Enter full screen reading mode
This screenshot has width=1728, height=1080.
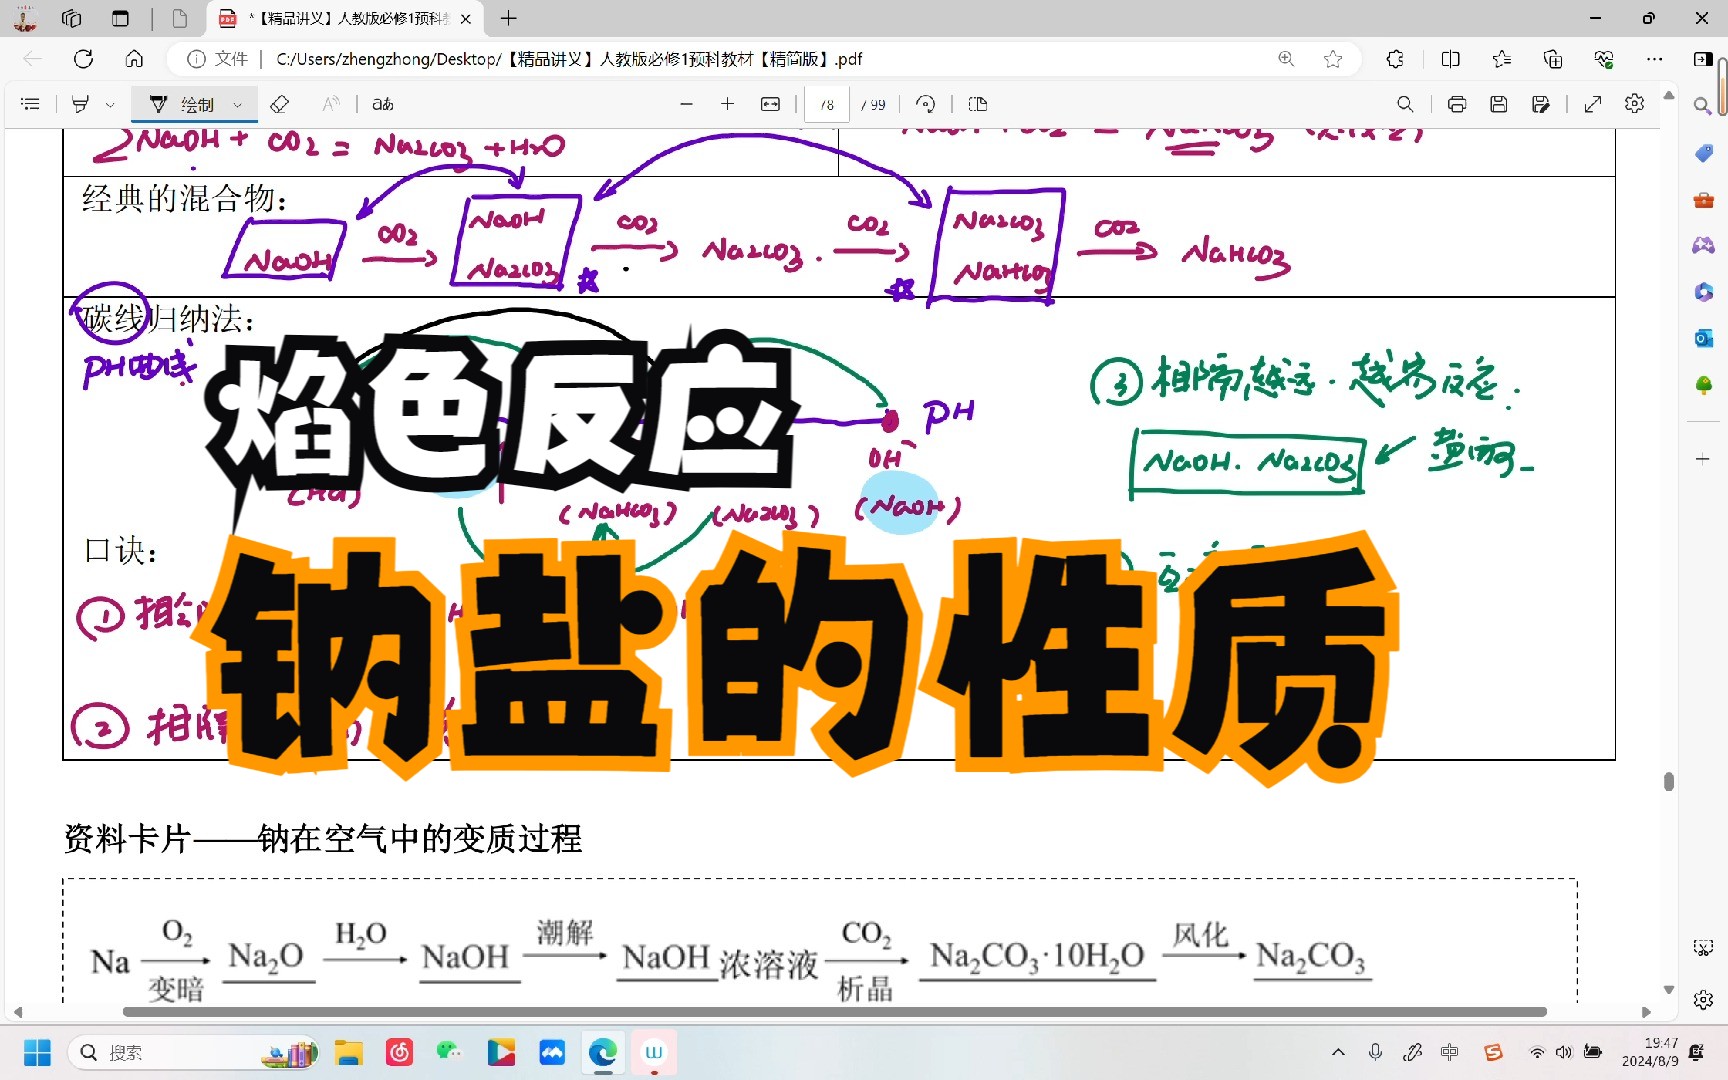tap(1592, 104)
